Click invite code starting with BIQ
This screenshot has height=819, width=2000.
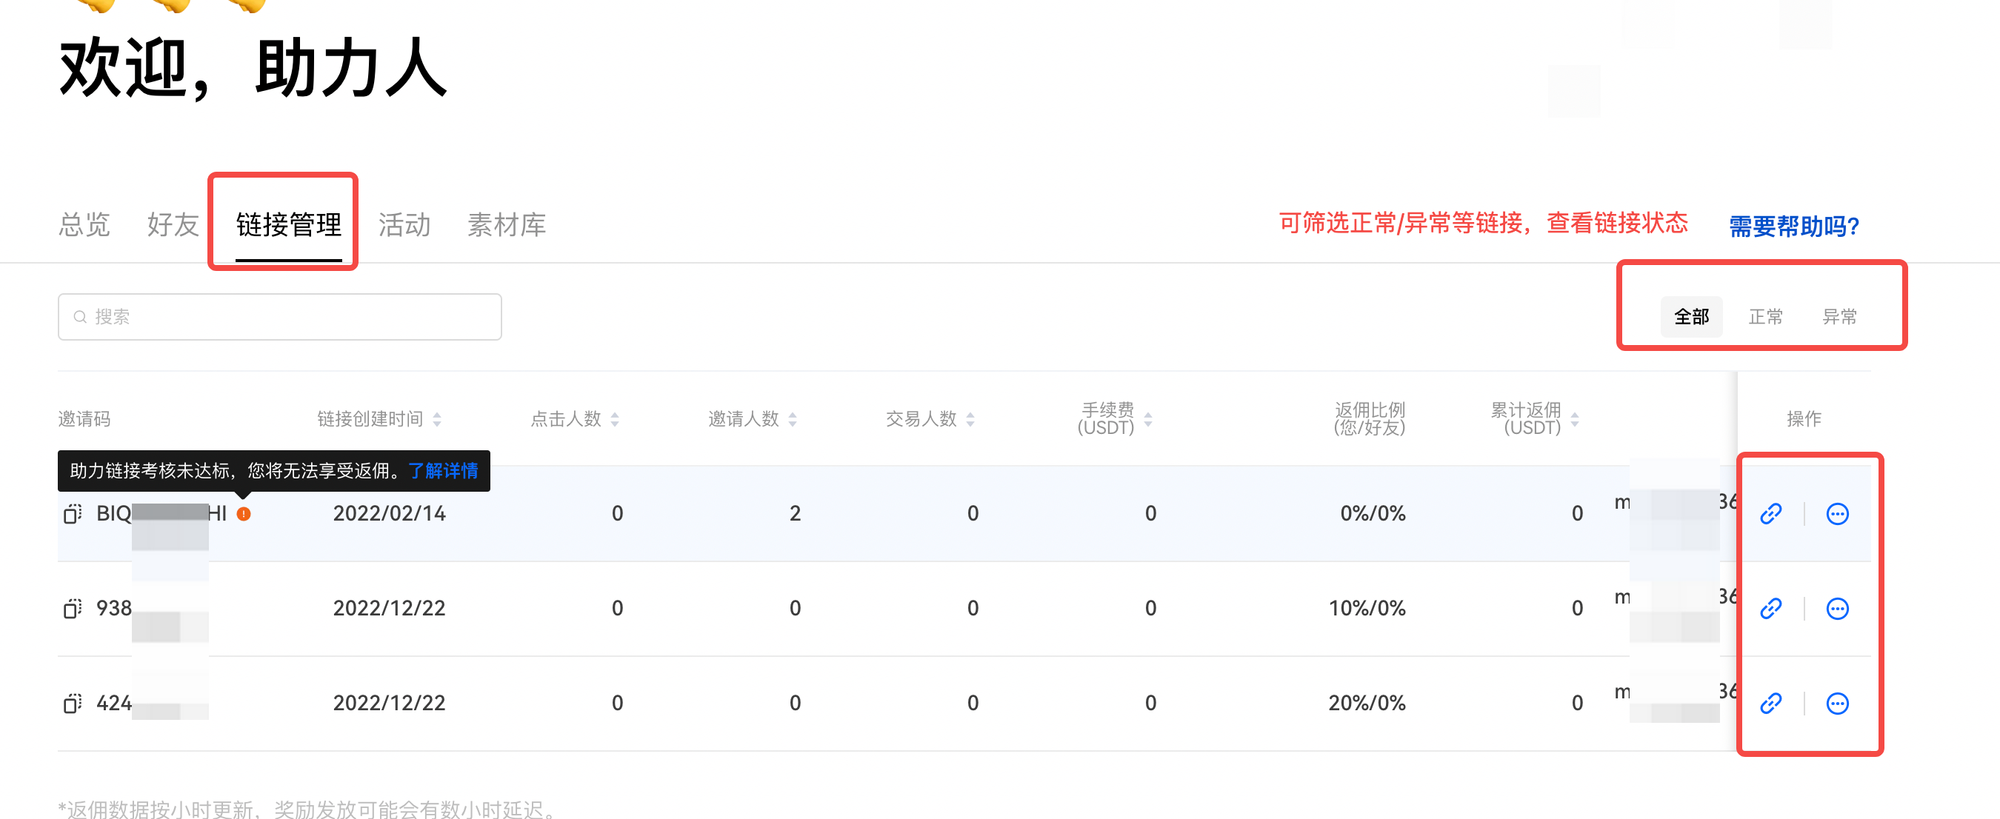click(161, 514)
